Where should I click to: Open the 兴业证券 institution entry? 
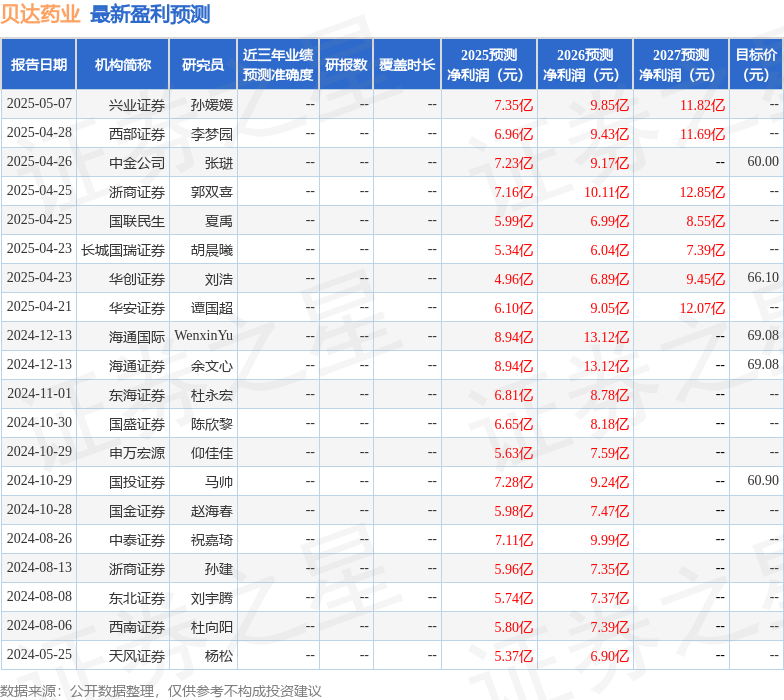137,105
